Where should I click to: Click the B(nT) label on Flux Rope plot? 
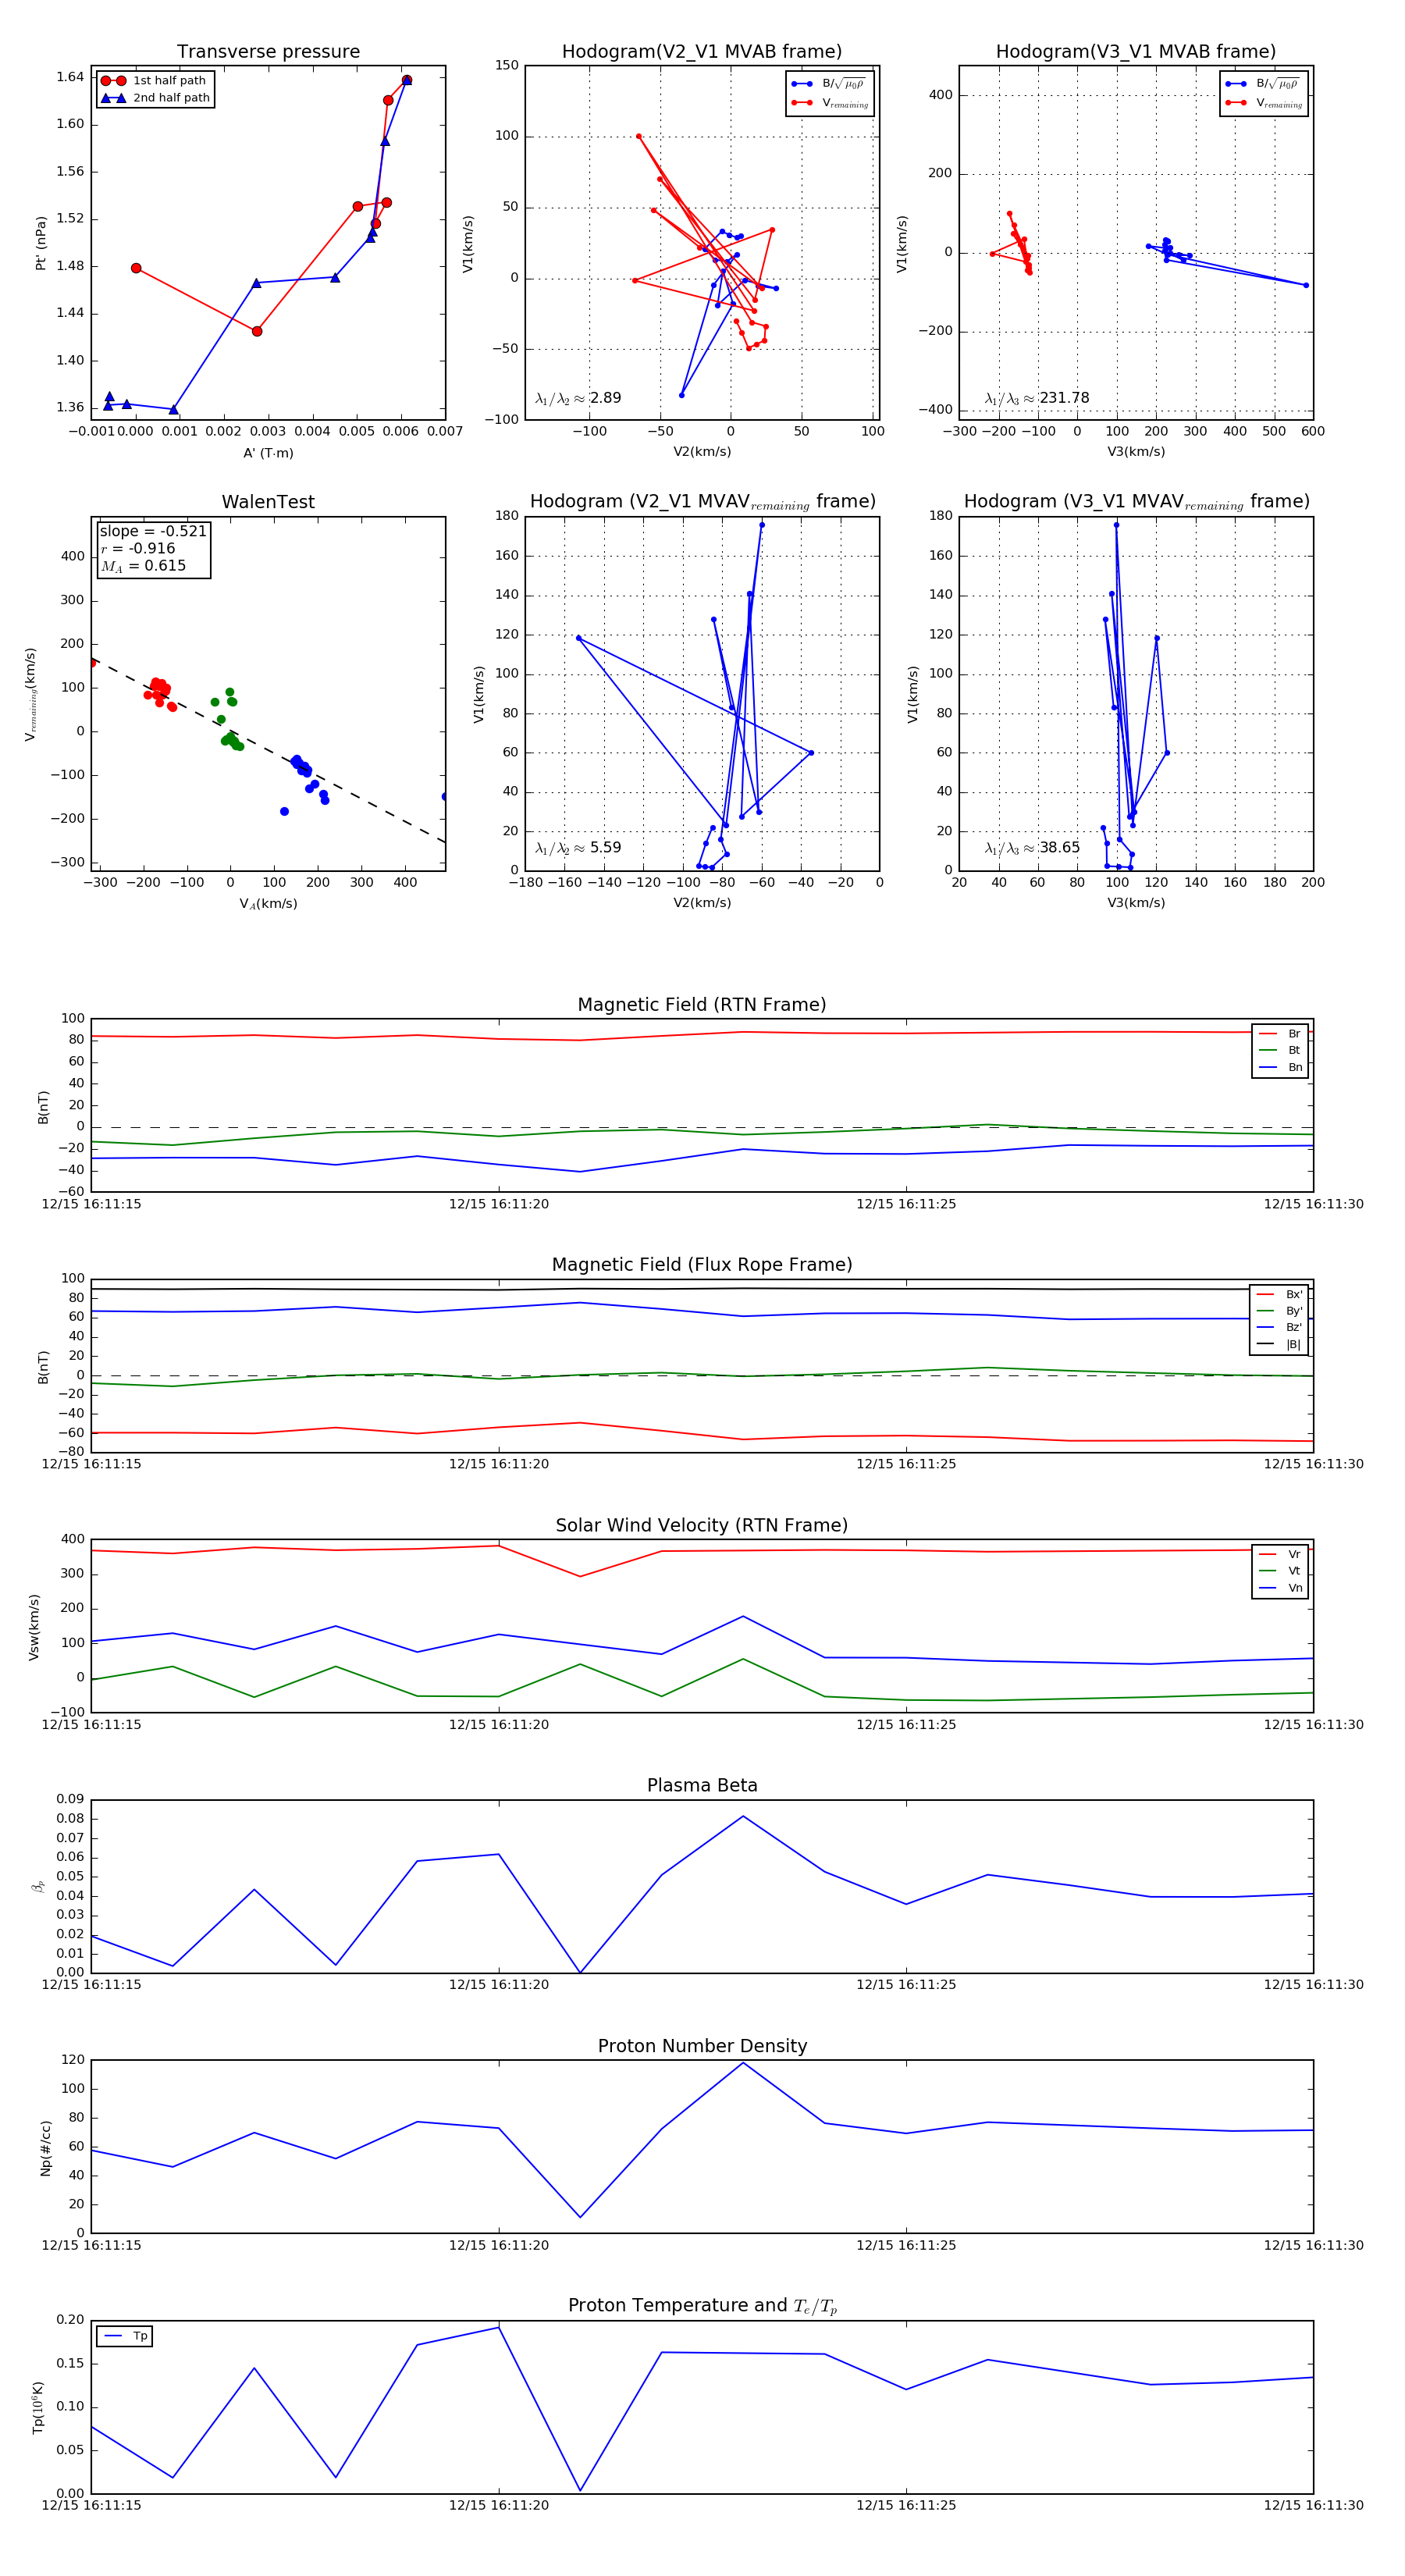43,1367
